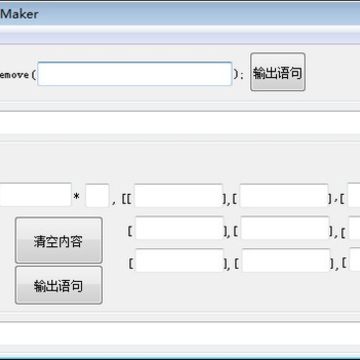The image size is (360, 360).
Task: Select the middle field in the top matrix row
Action: click(x=284, y=195)
